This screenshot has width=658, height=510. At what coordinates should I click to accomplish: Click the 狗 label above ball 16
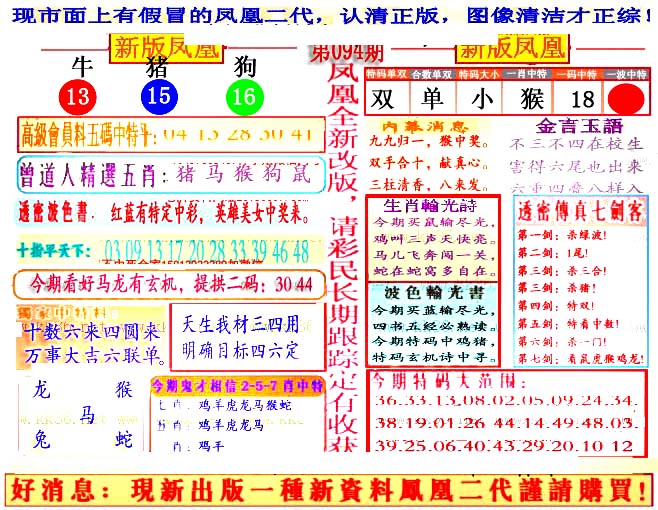coord(245,67)
